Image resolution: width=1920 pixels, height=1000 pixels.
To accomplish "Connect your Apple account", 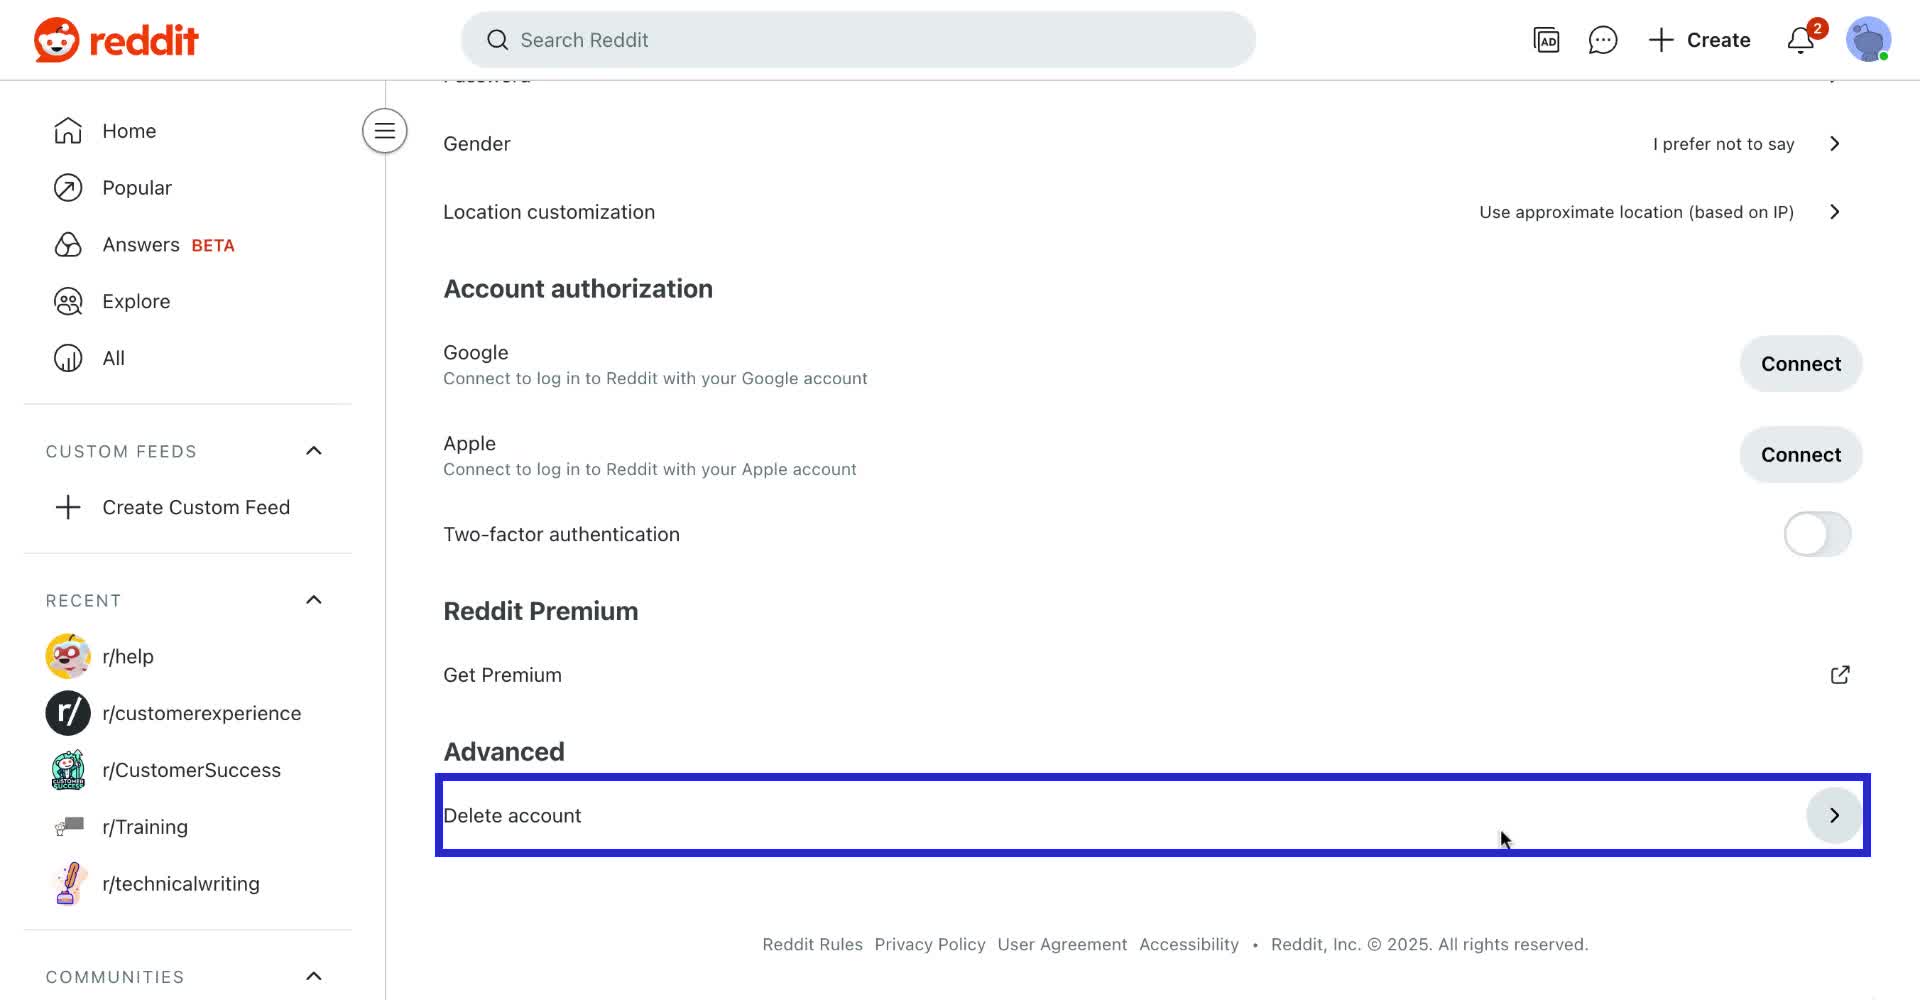I will 1800,454.
